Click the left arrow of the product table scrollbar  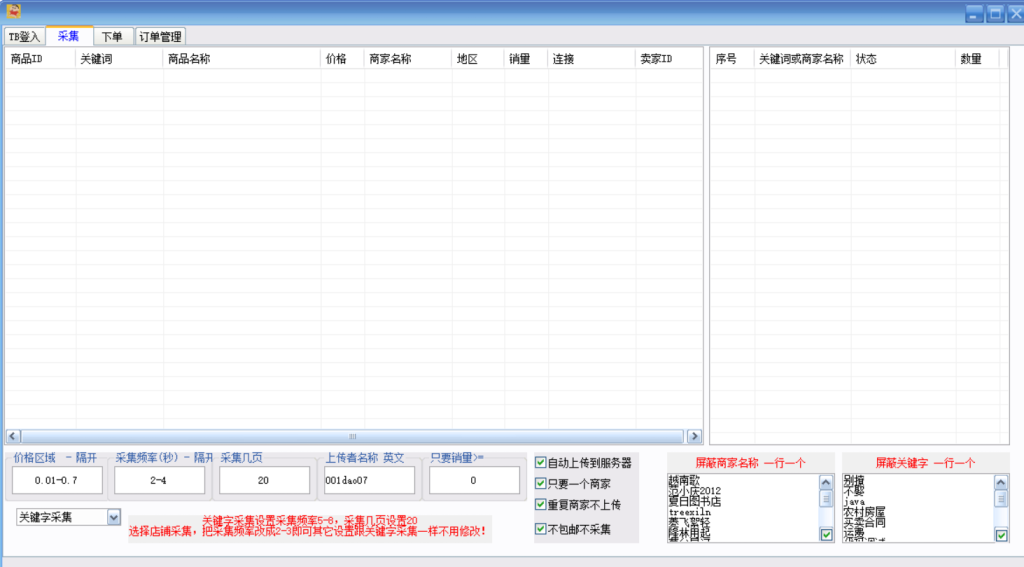point(13,437)
